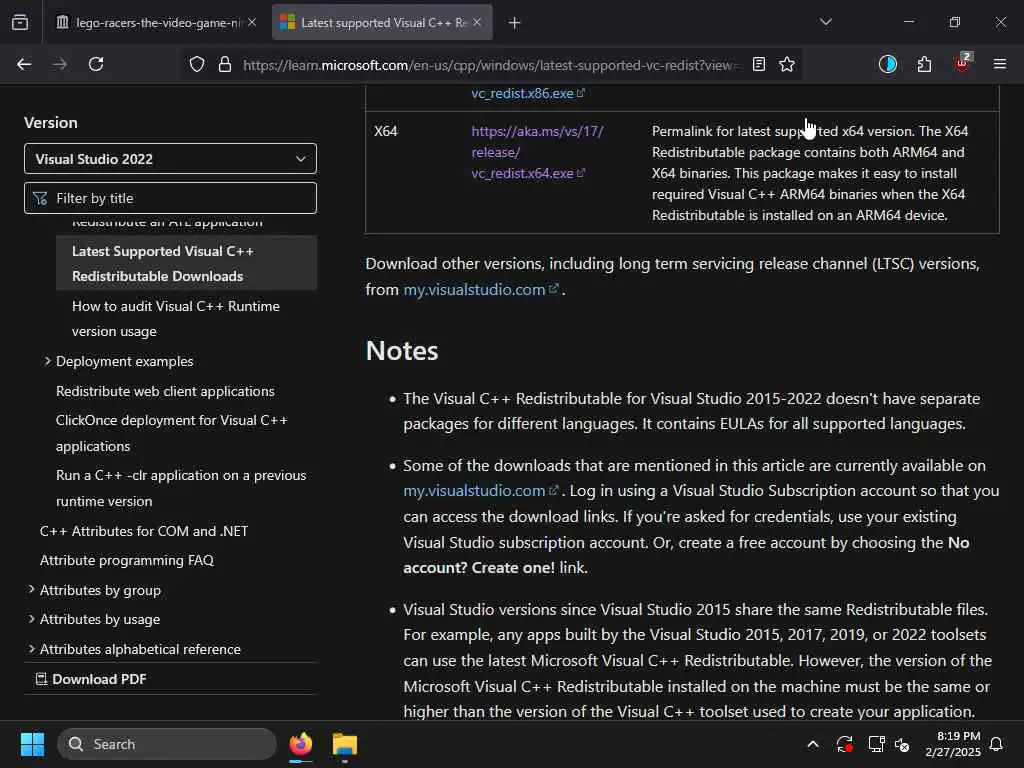Viewport: 1024px width, 768px height.
Task: Open the notifications bell icon
Action: 996,744
